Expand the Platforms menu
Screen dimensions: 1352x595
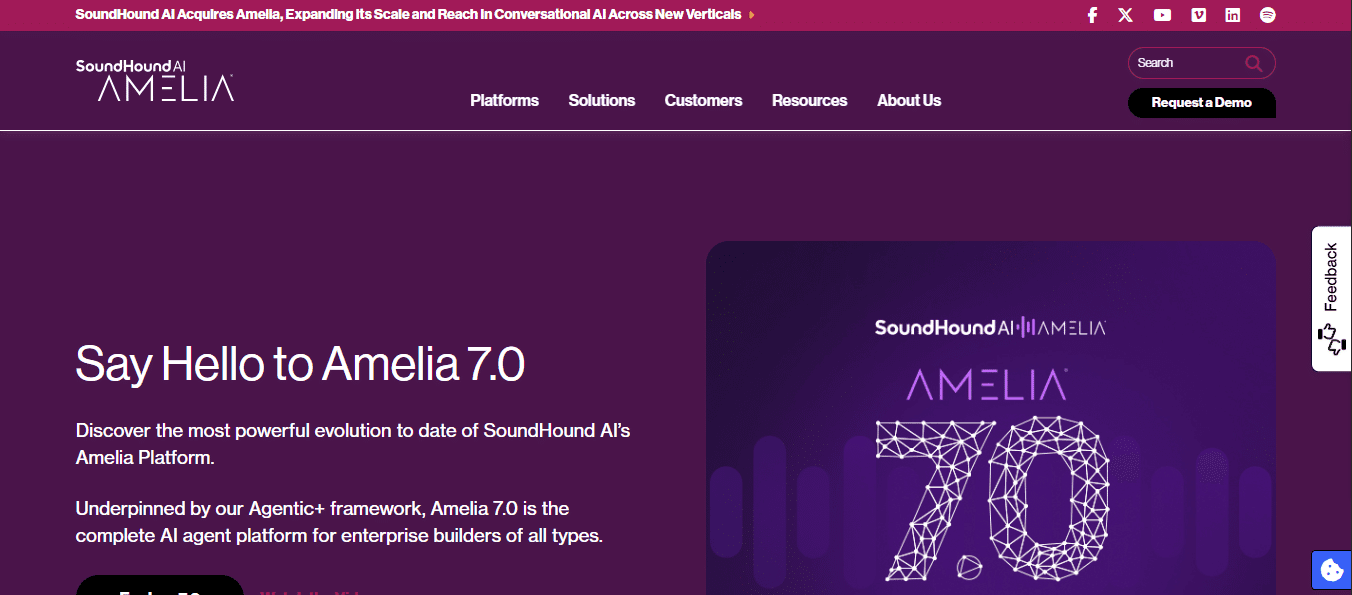pyautogui.click(x=504, y=100)
